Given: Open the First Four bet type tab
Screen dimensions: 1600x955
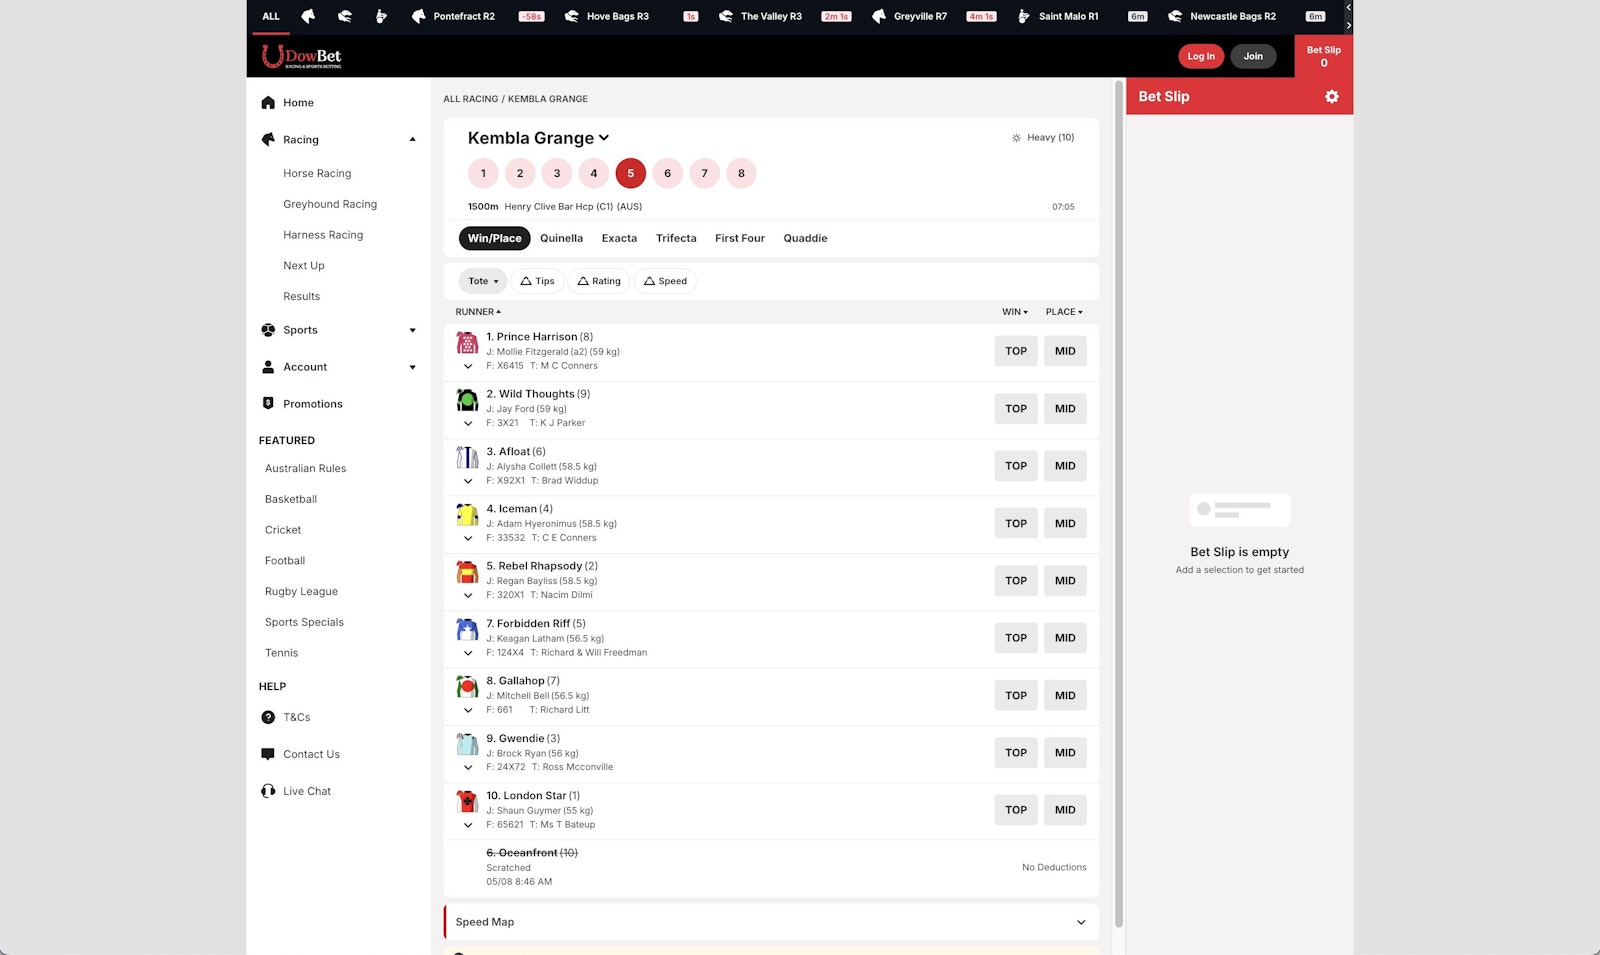Looking at the screenshot, I should [739, 238].
